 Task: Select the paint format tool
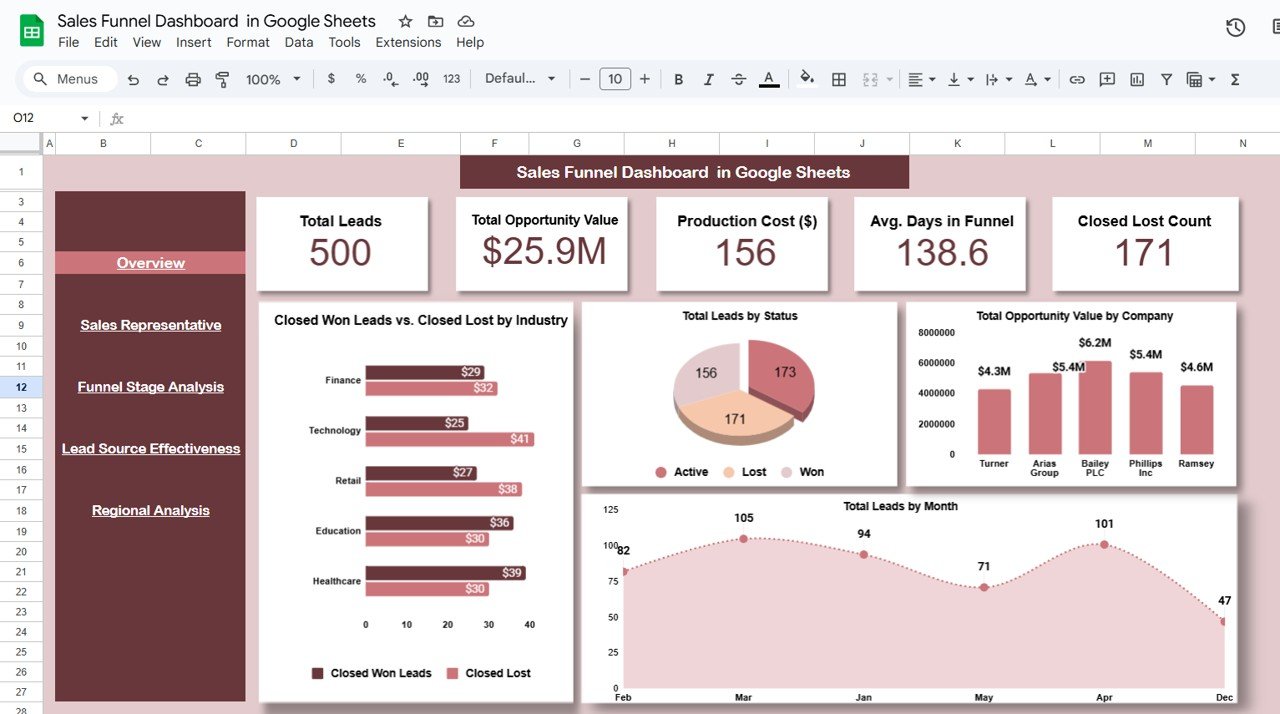(223, 80)
